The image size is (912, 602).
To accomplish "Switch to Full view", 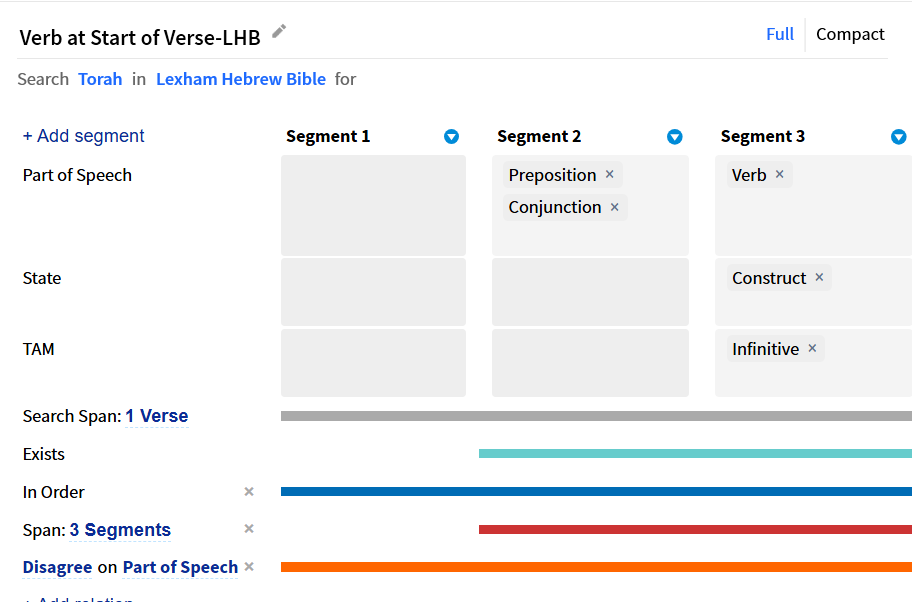I will 780,34.
